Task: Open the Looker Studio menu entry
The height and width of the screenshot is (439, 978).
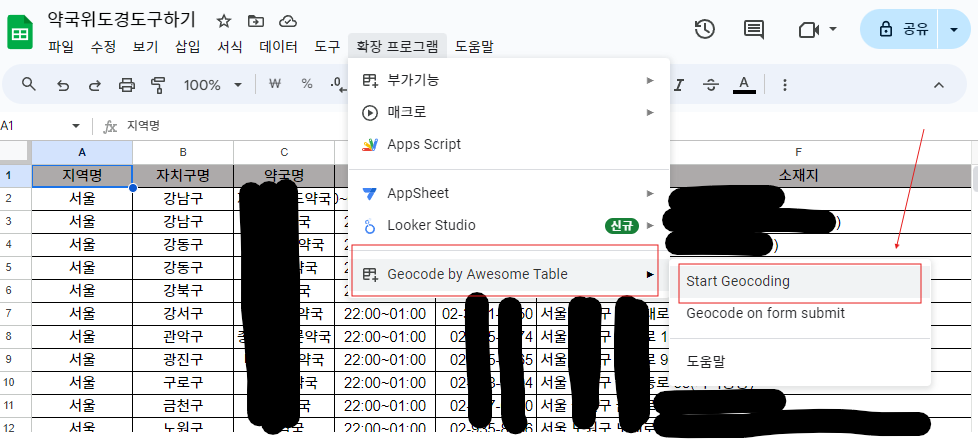Action: [509, 225]
